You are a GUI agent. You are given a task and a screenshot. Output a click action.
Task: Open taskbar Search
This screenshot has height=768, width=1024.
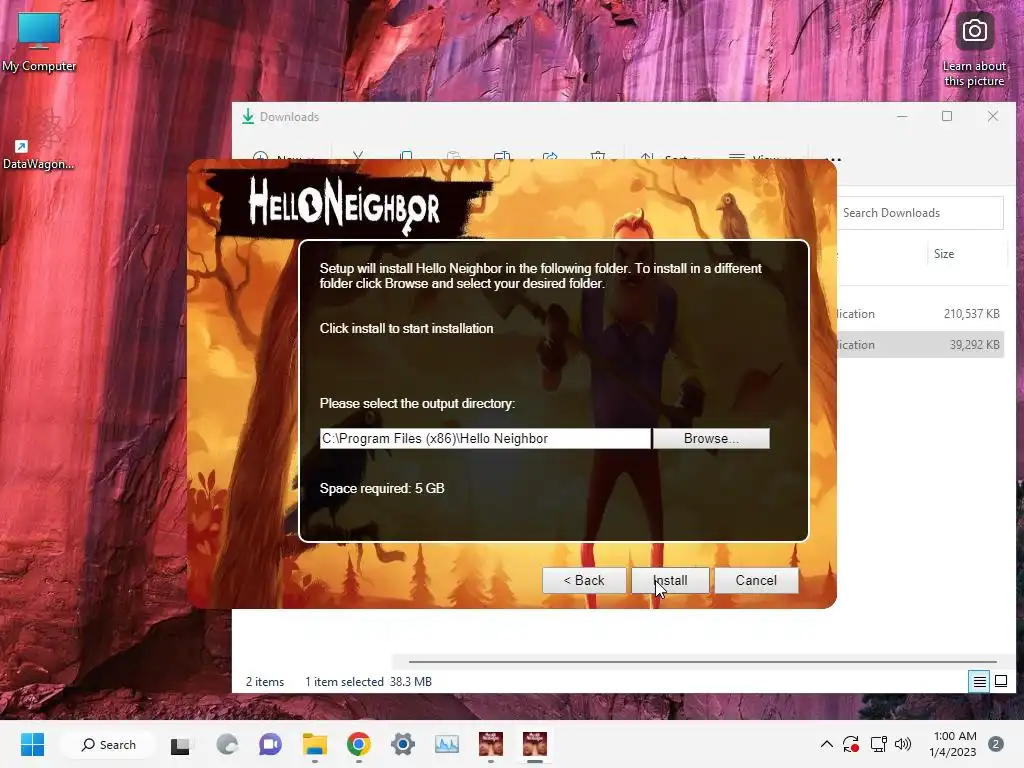click(108, 744)
